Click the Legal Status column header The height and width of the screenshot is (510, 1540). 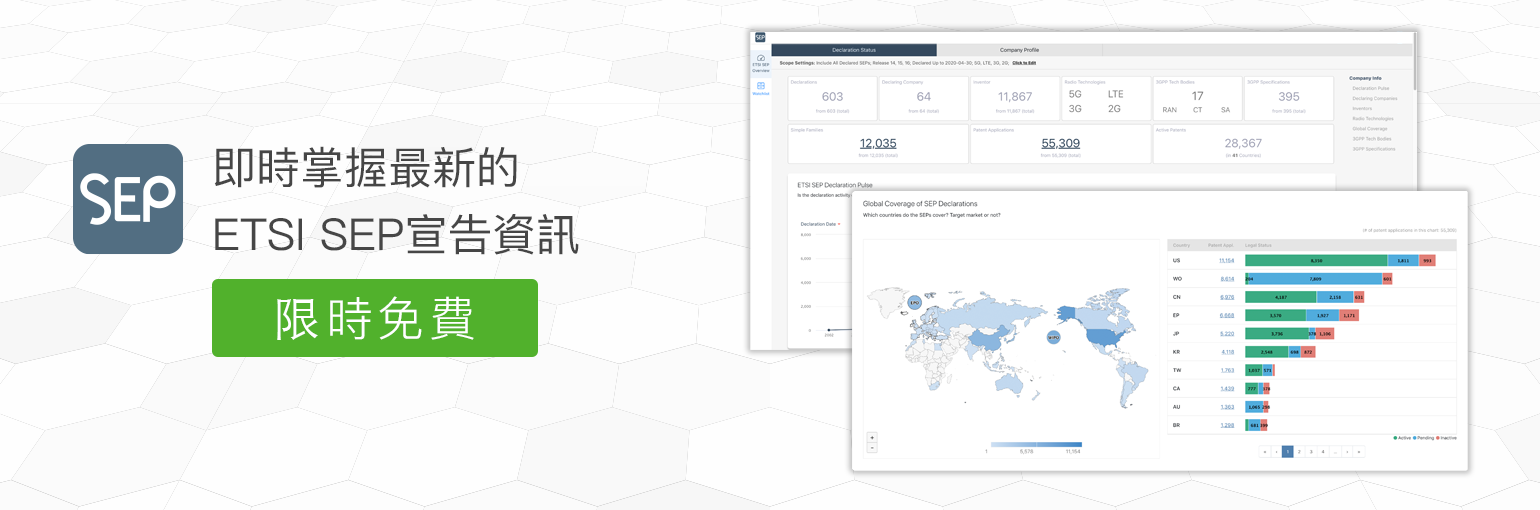[x=1256, y=244]
